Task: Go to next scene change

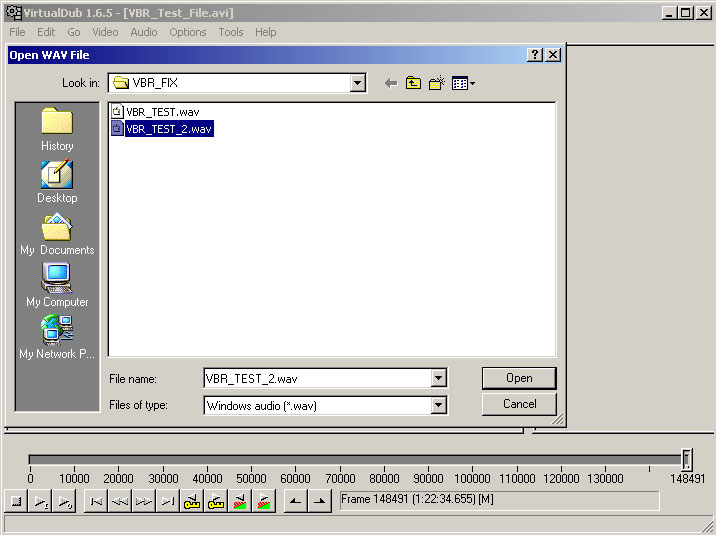Action: pos(264,501)
